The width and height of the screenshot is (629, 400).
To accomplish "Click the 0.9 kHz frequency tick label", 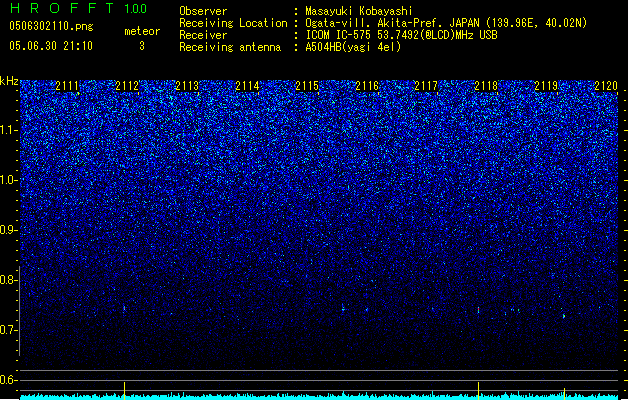I will 9,230.
